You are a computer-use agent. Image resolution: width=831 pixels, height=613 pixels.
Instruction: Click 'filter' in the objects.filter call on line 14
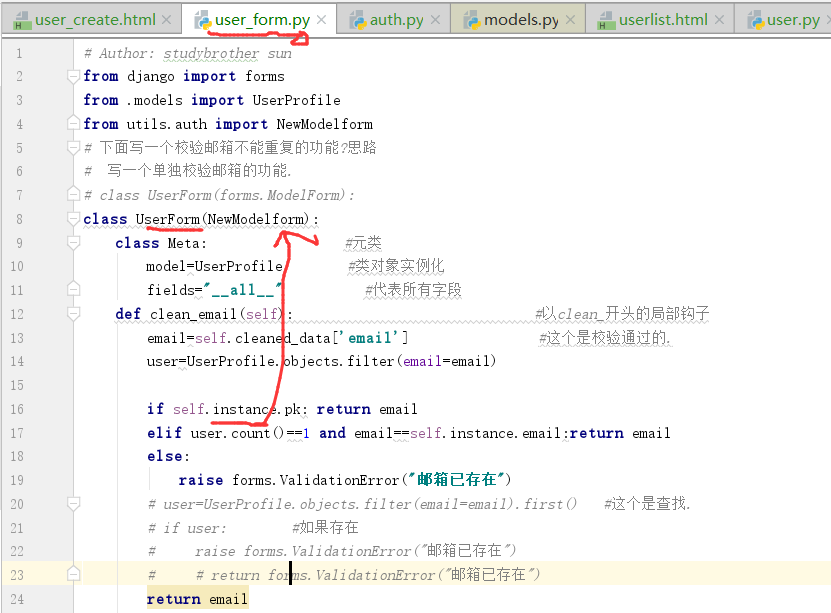[x=370, y=361]
